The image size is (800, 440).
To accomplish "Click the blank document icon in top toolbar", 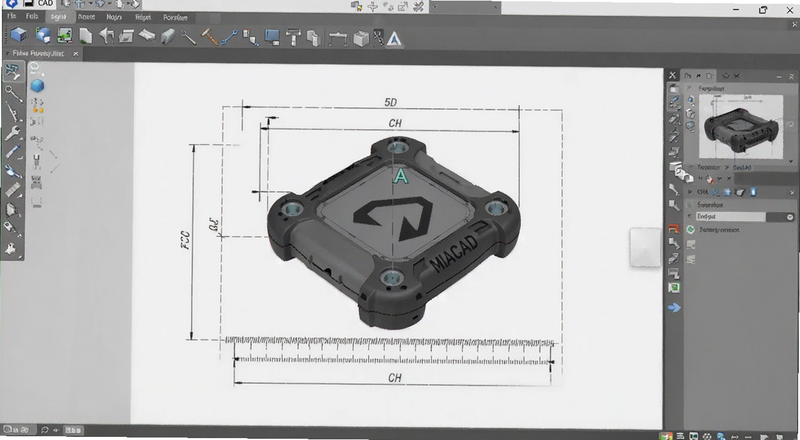I will coord(86,36).
